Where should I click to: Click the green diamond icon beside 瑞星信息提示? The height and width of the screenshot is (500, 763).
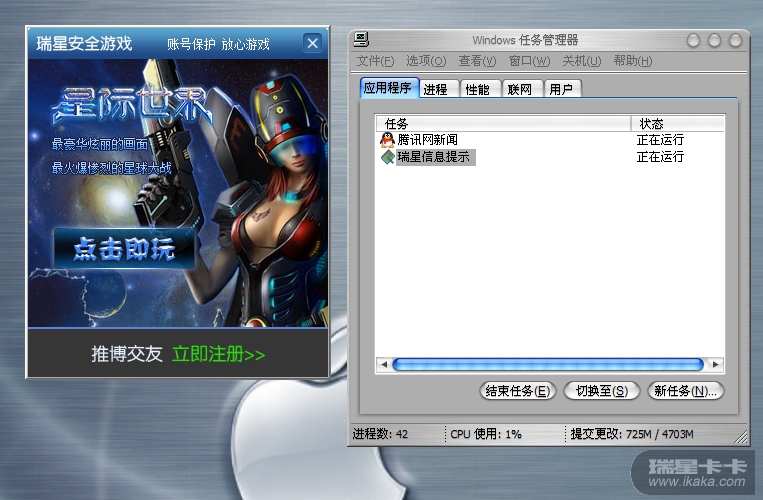(388, 157)
